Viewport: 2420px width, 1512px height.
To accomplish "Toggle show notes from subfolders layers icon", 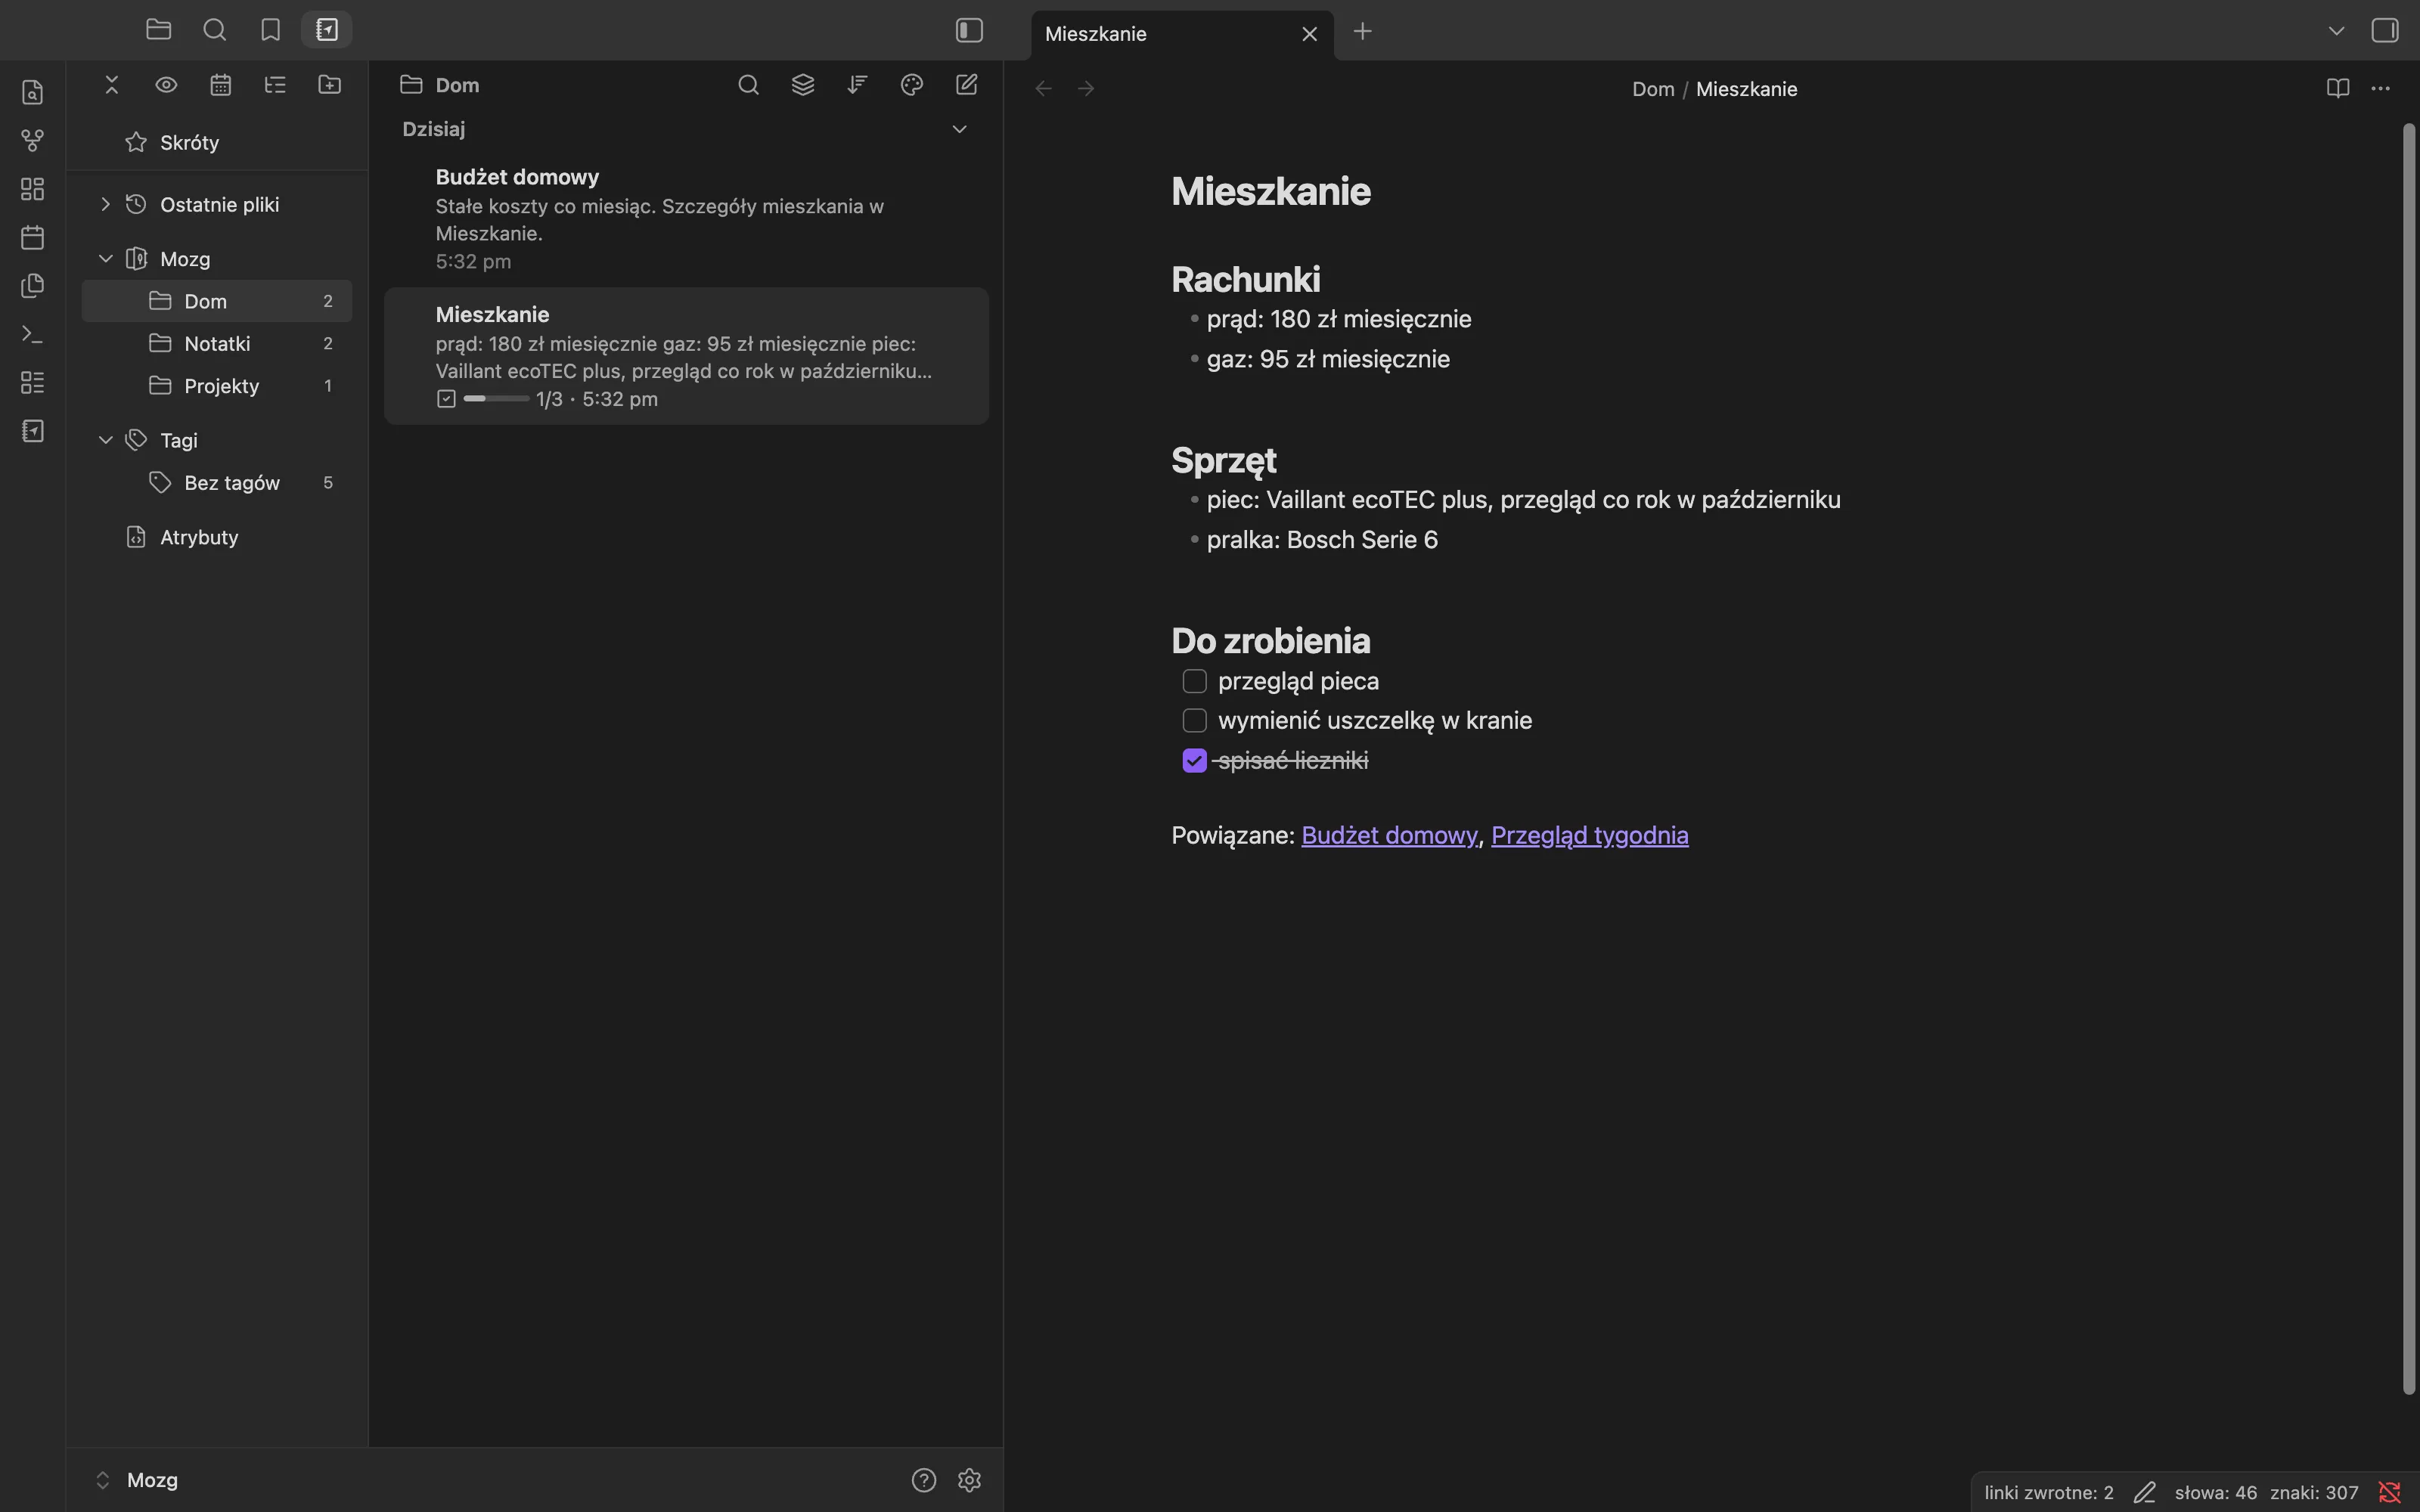I will (803, 85).
